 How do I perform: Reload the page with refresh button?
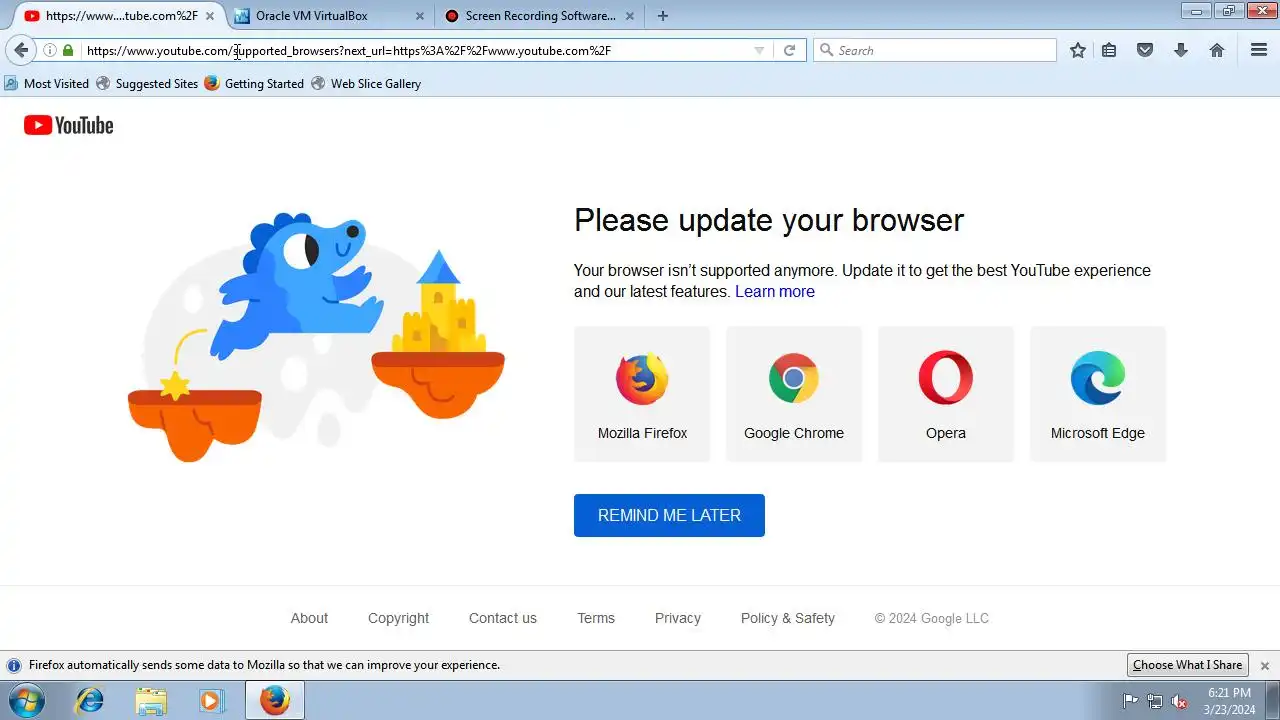point(789,50)
